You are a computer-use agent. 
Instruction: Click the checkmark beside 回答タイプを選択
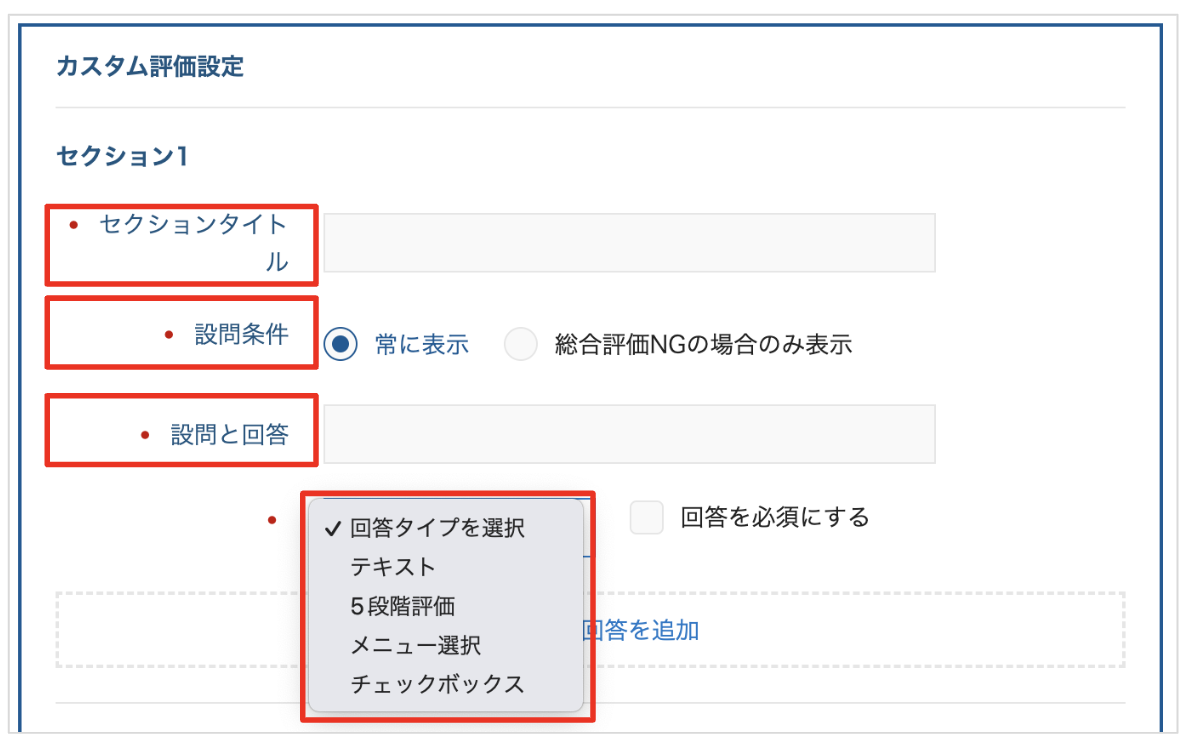[x=333, y=529]
